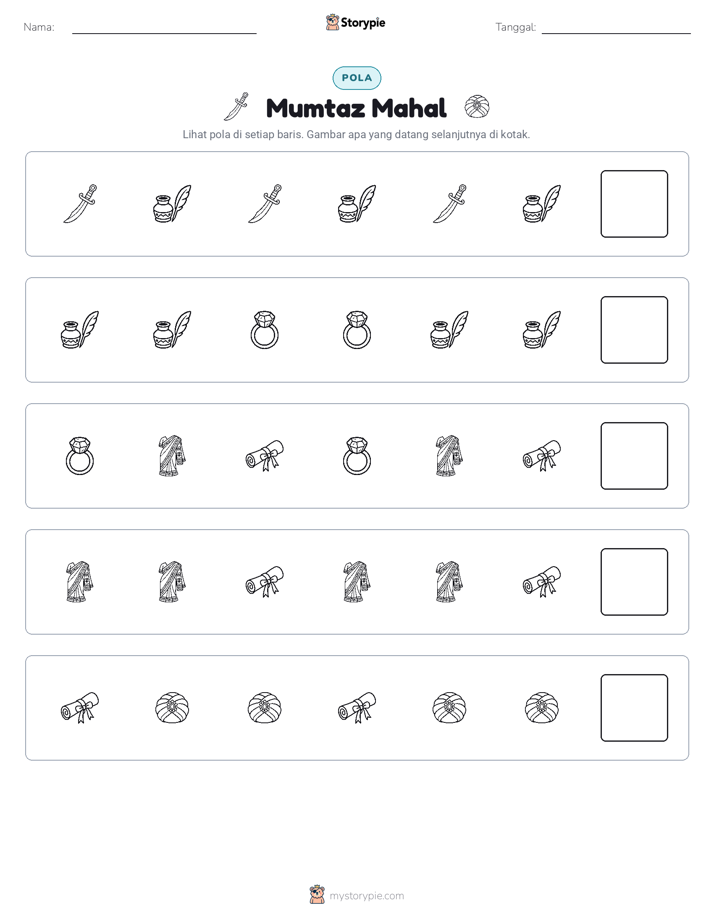Select the last scroll in row four
Image resolution: width=714 pixels, height=924 pixels.
(x=542, y=582)
